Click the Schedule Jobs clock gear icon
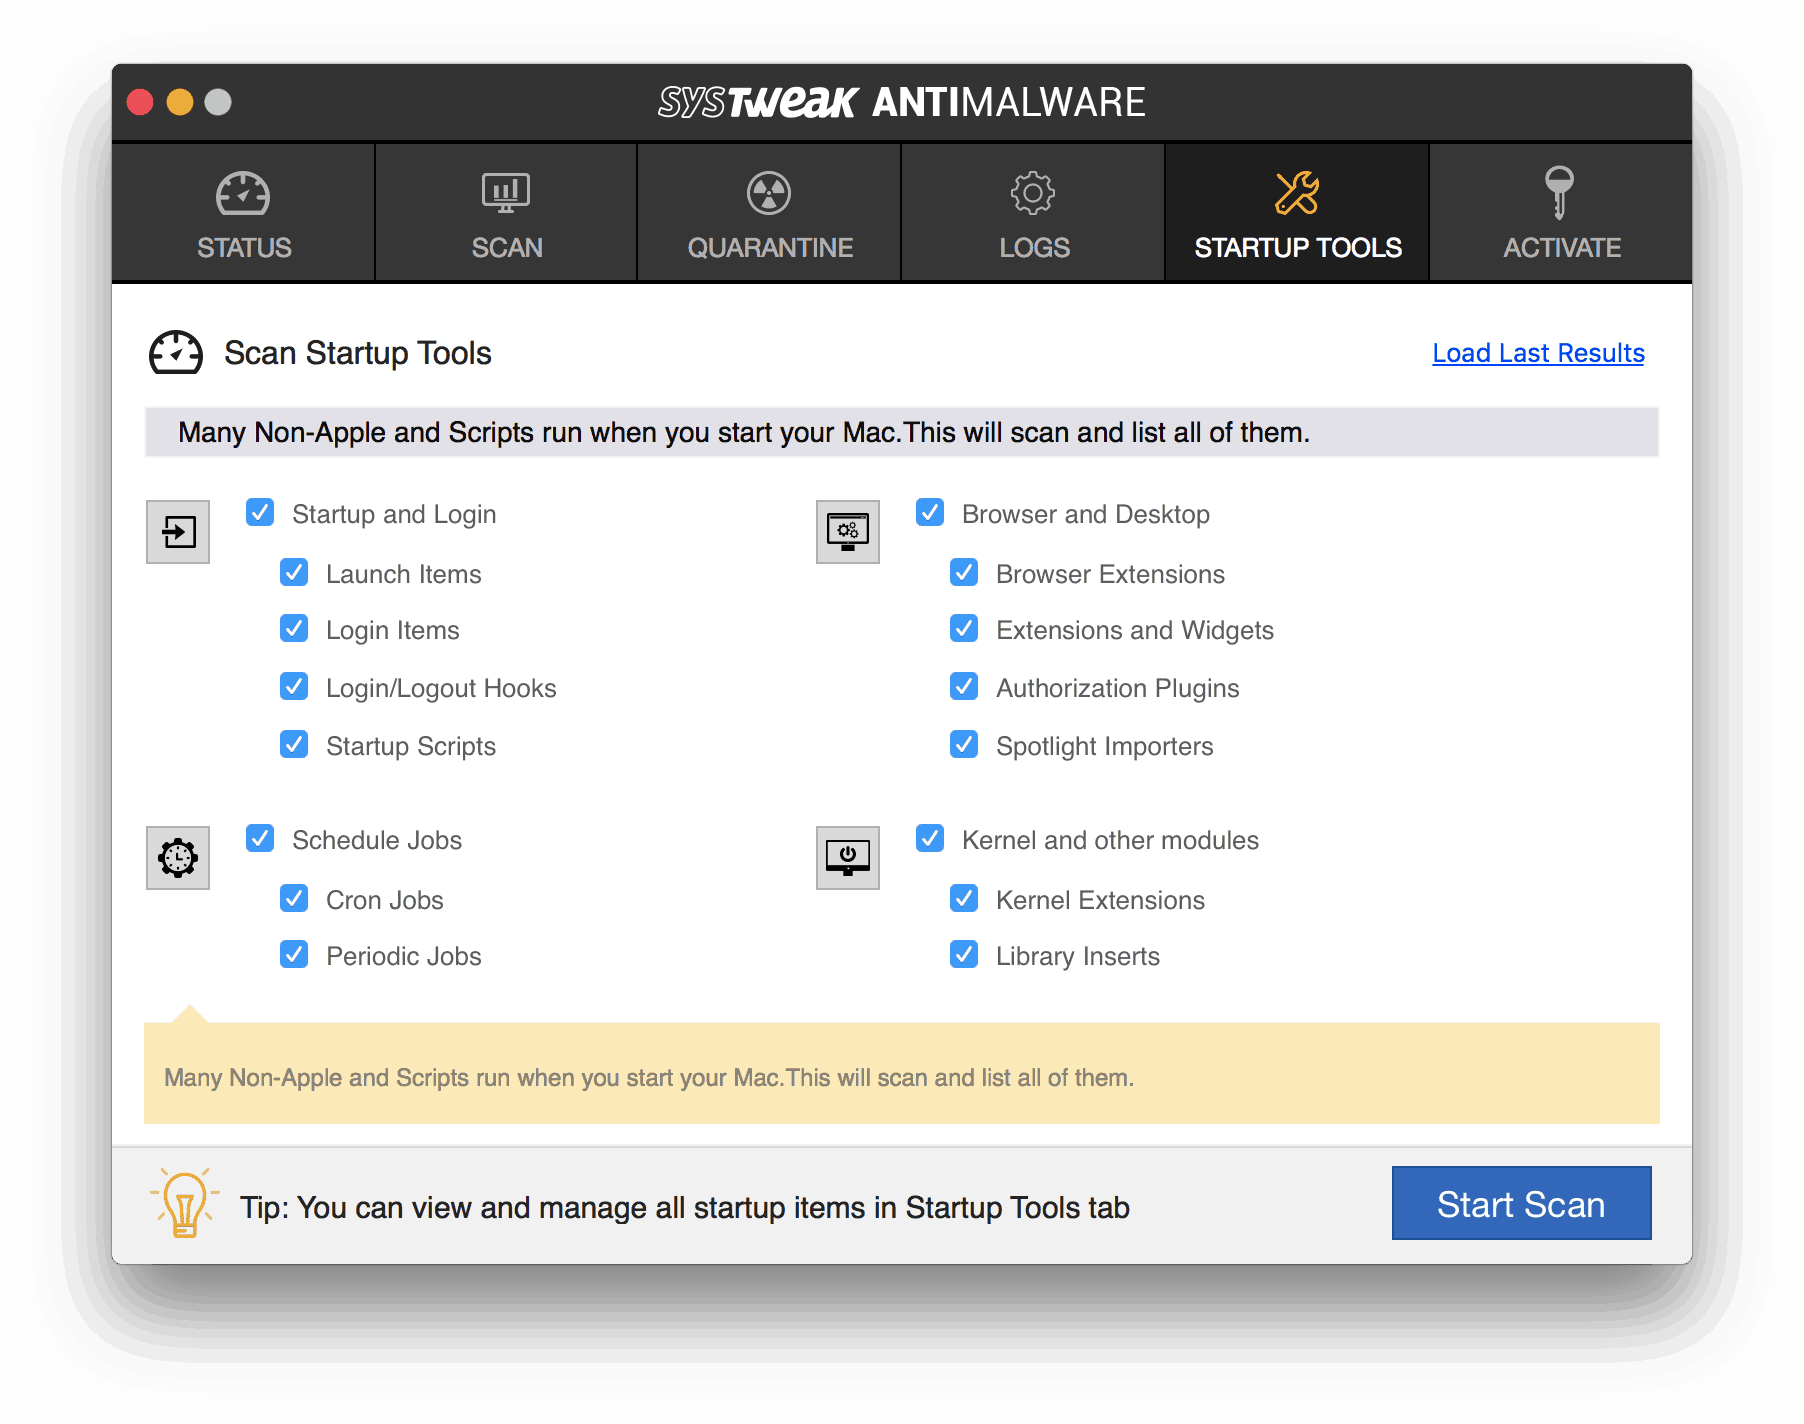 click(178, 858)
